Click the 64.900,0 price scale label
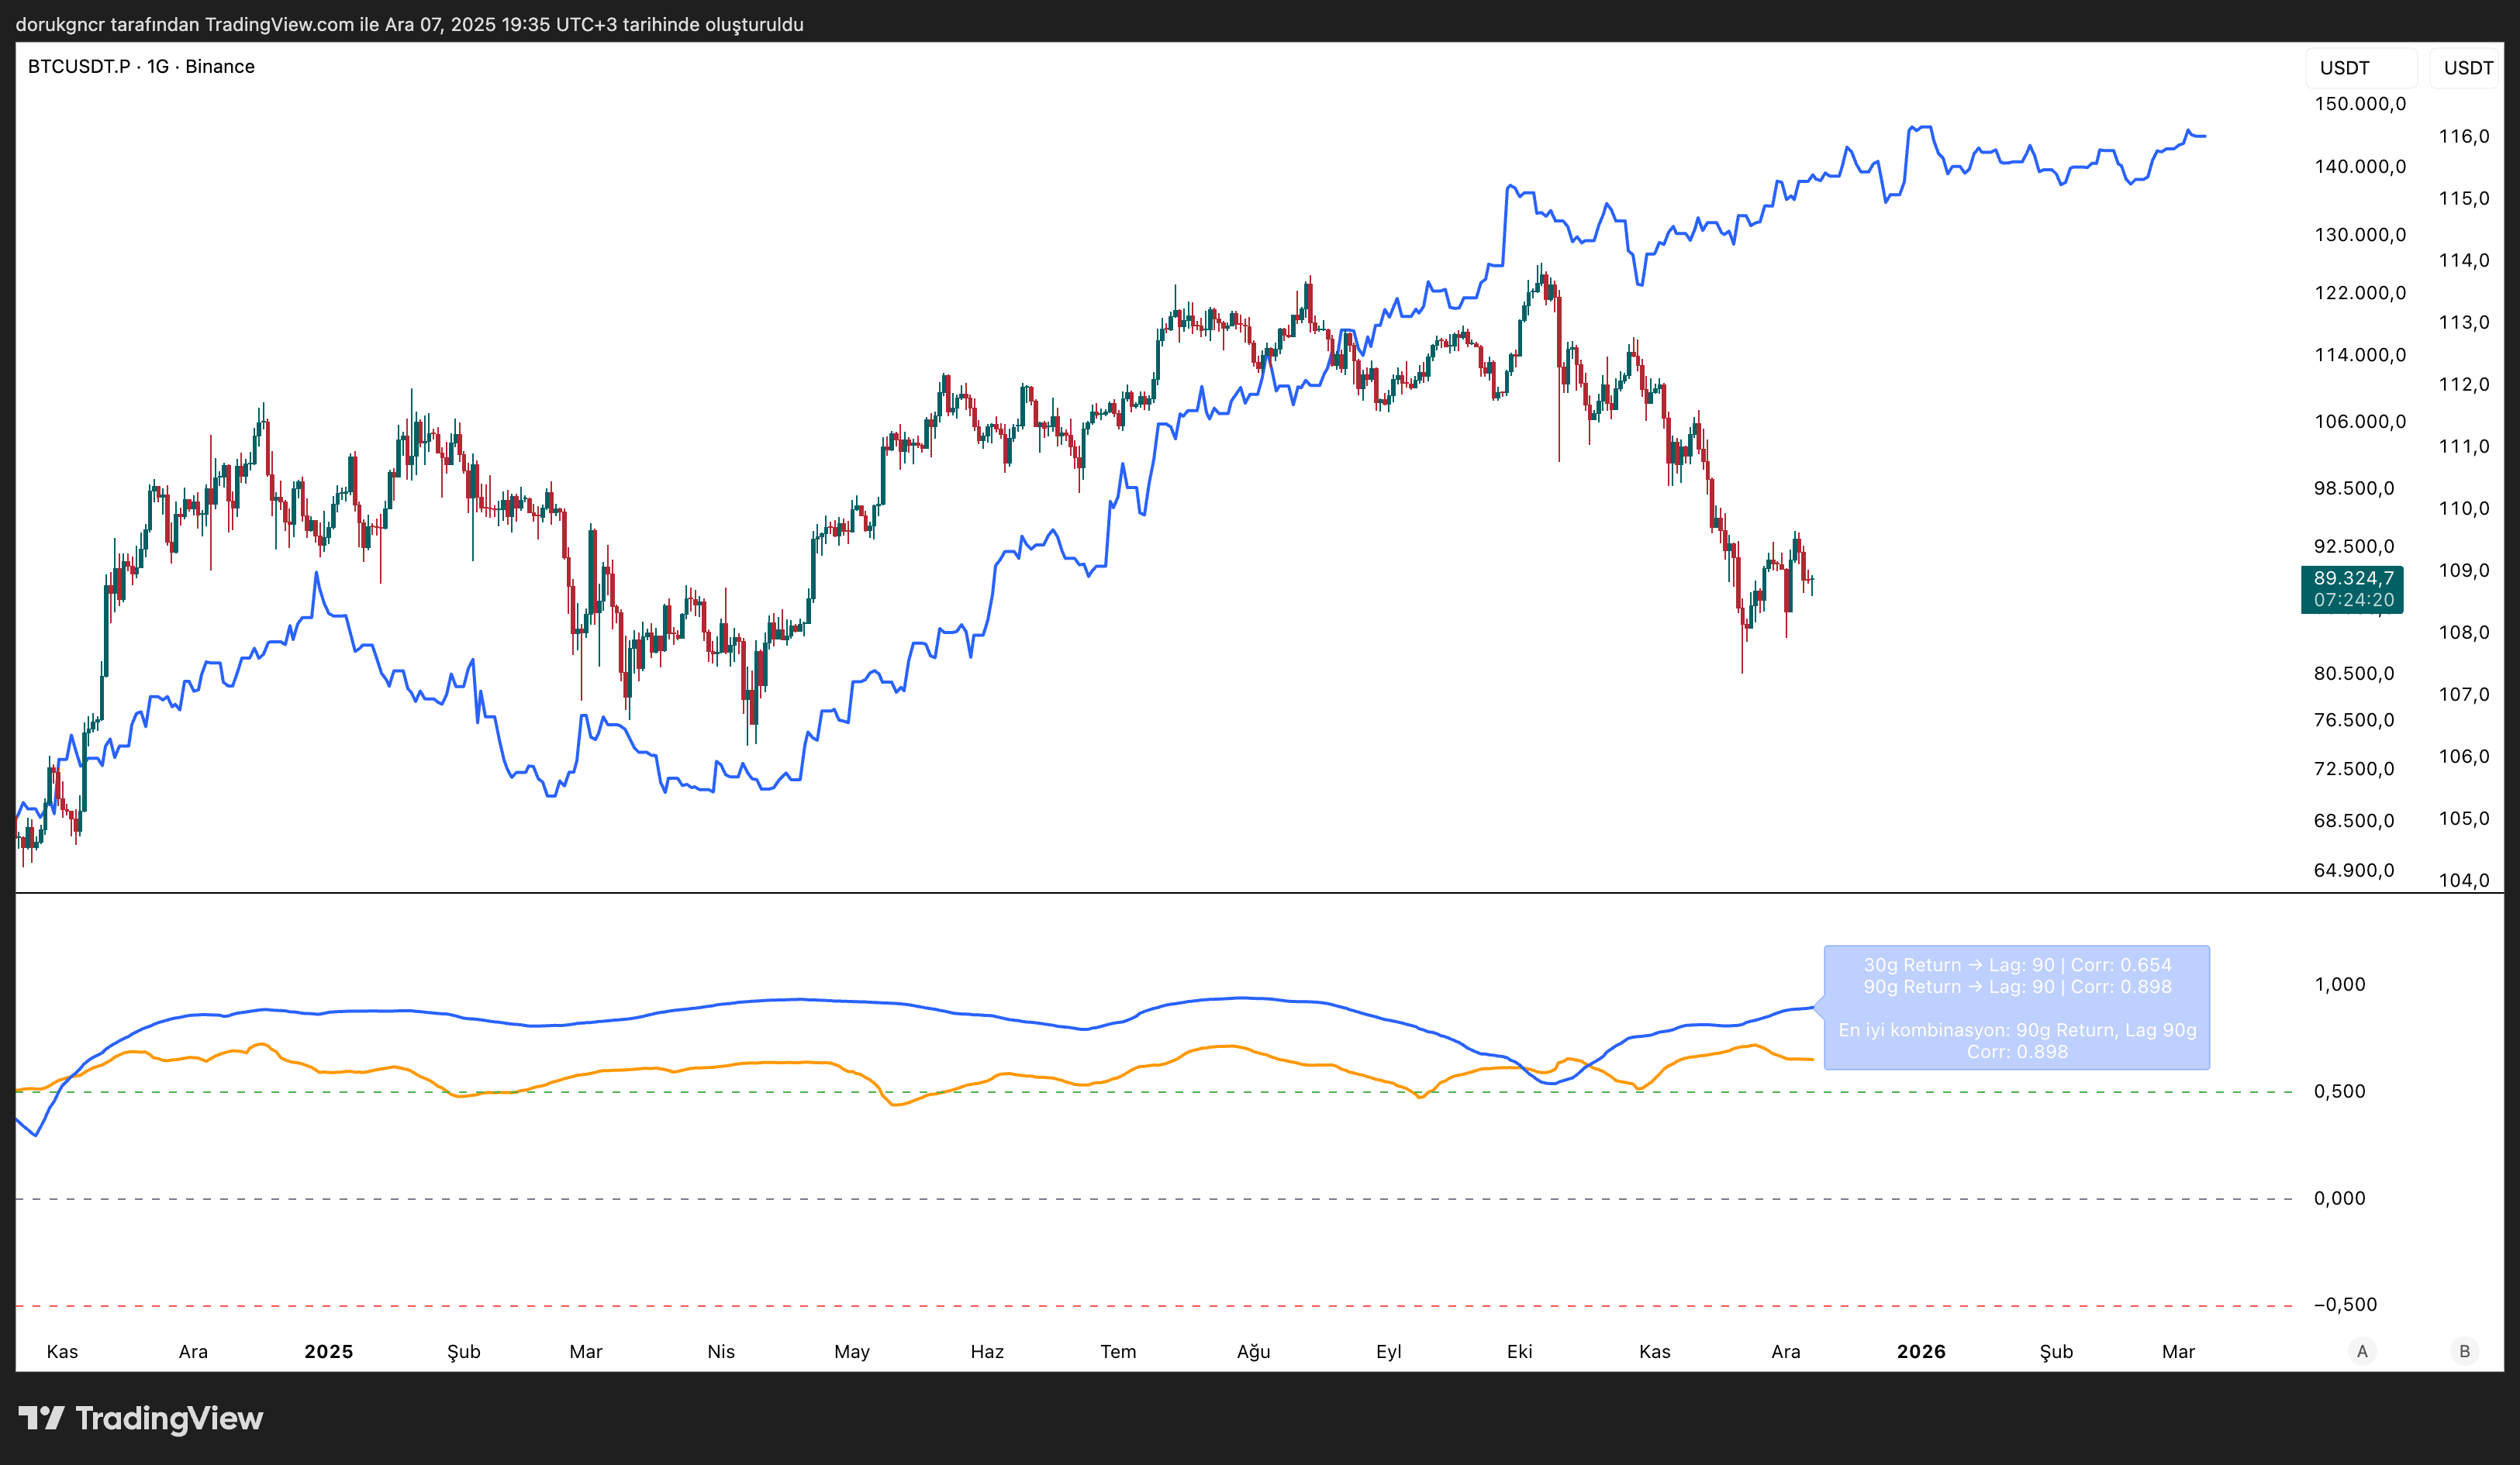The image size is (2520, 1465). 2353,870
